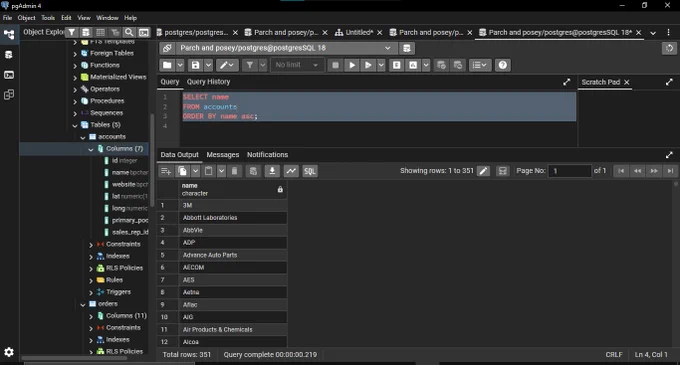Screen dimensions: 680x365
Task: Click the new query tool icon beside connection
Action: [406, 48]
